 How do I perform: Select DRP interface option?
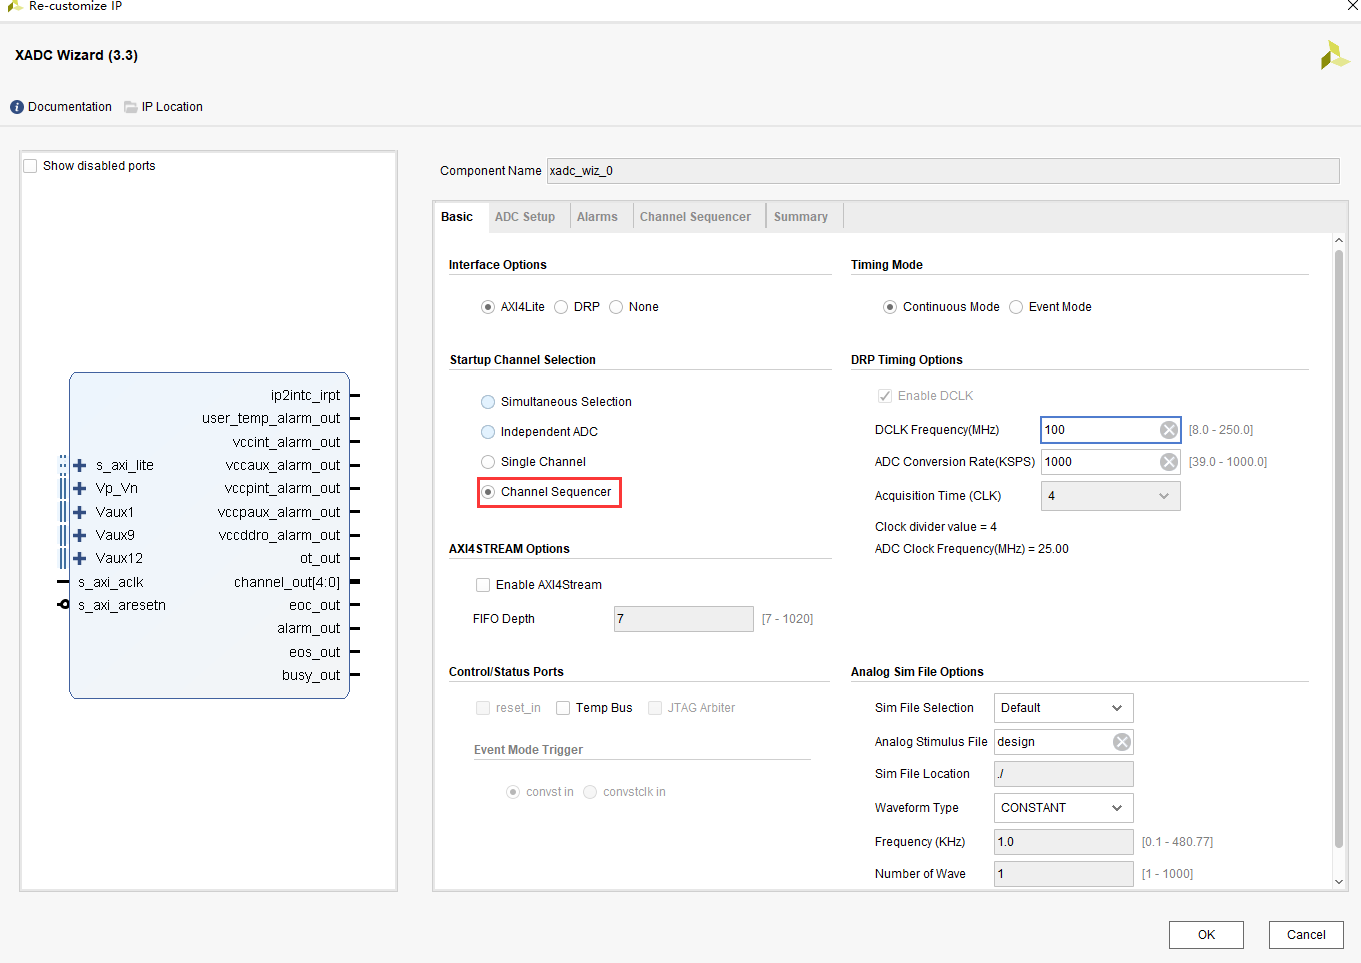tap(561, 307)
